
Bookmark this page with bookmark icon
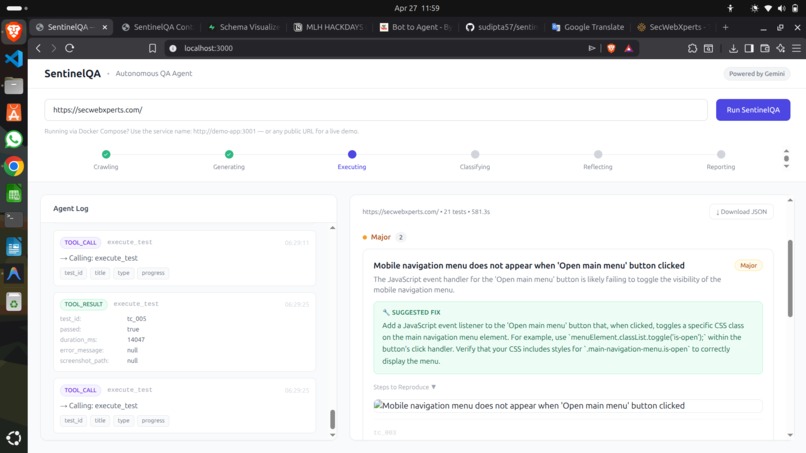coord(152,48)
